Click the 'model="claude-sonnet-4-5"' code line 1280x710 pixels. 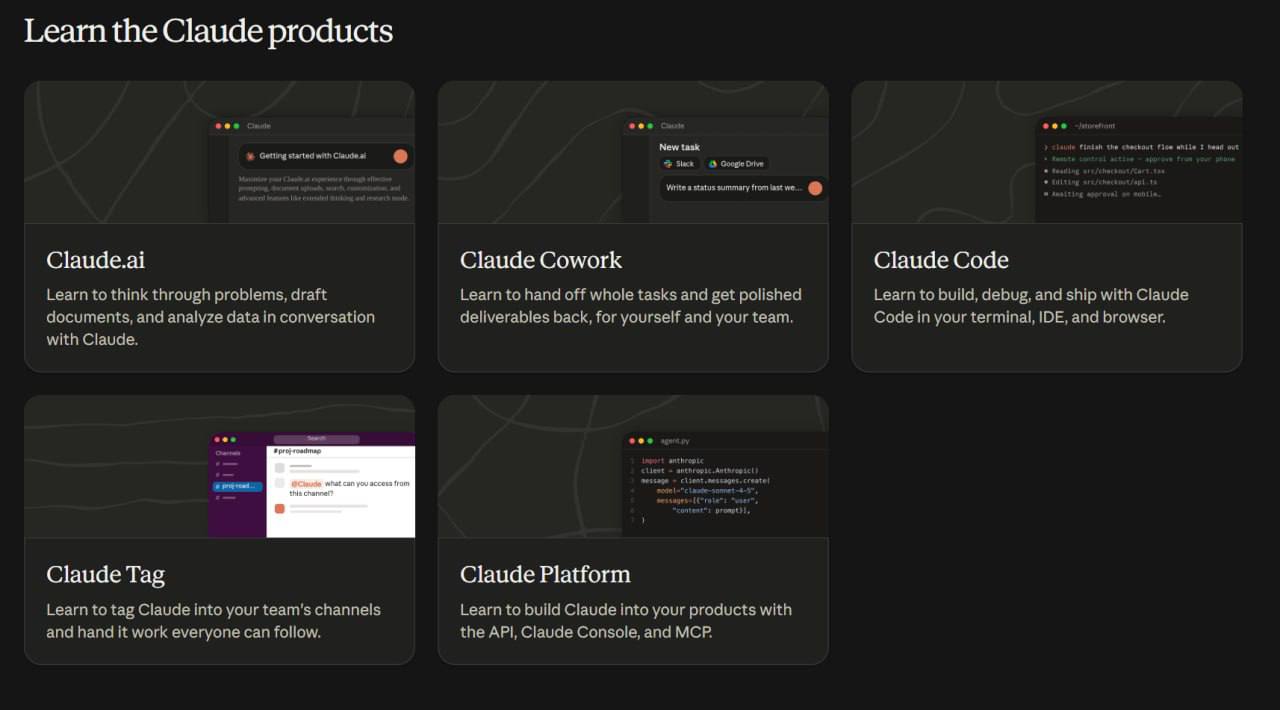click(x=706, y=491)
